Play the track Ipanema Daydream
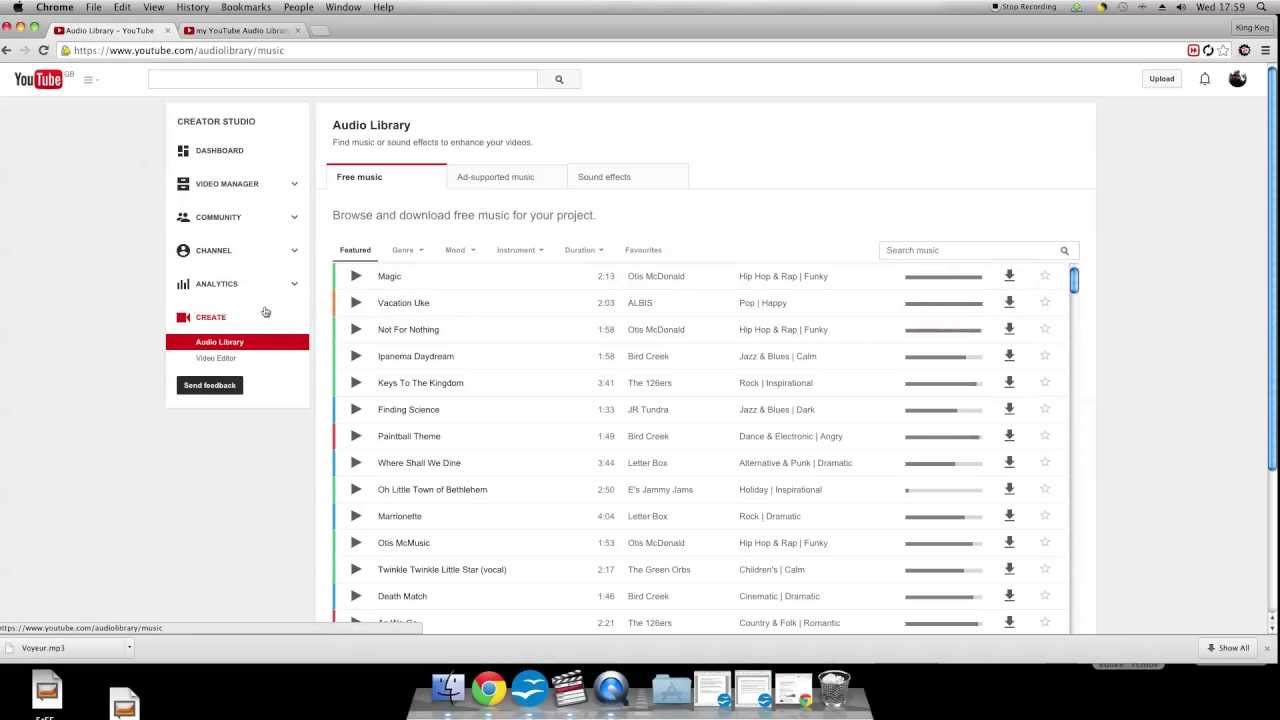The height and width of the screenshot is (720, 1280). point(355,356)
